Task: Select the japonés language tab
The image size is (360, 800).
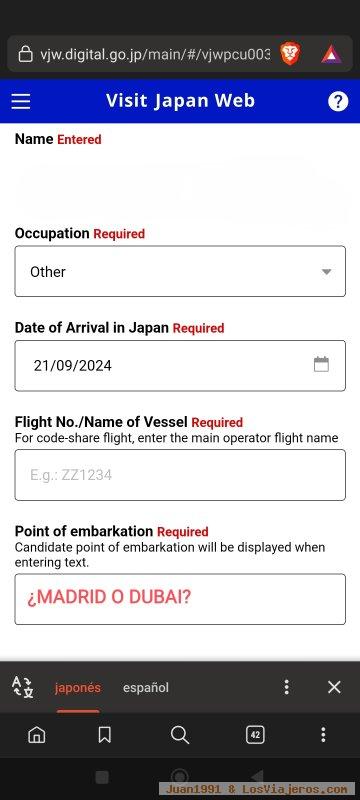Action: [78, 688]
